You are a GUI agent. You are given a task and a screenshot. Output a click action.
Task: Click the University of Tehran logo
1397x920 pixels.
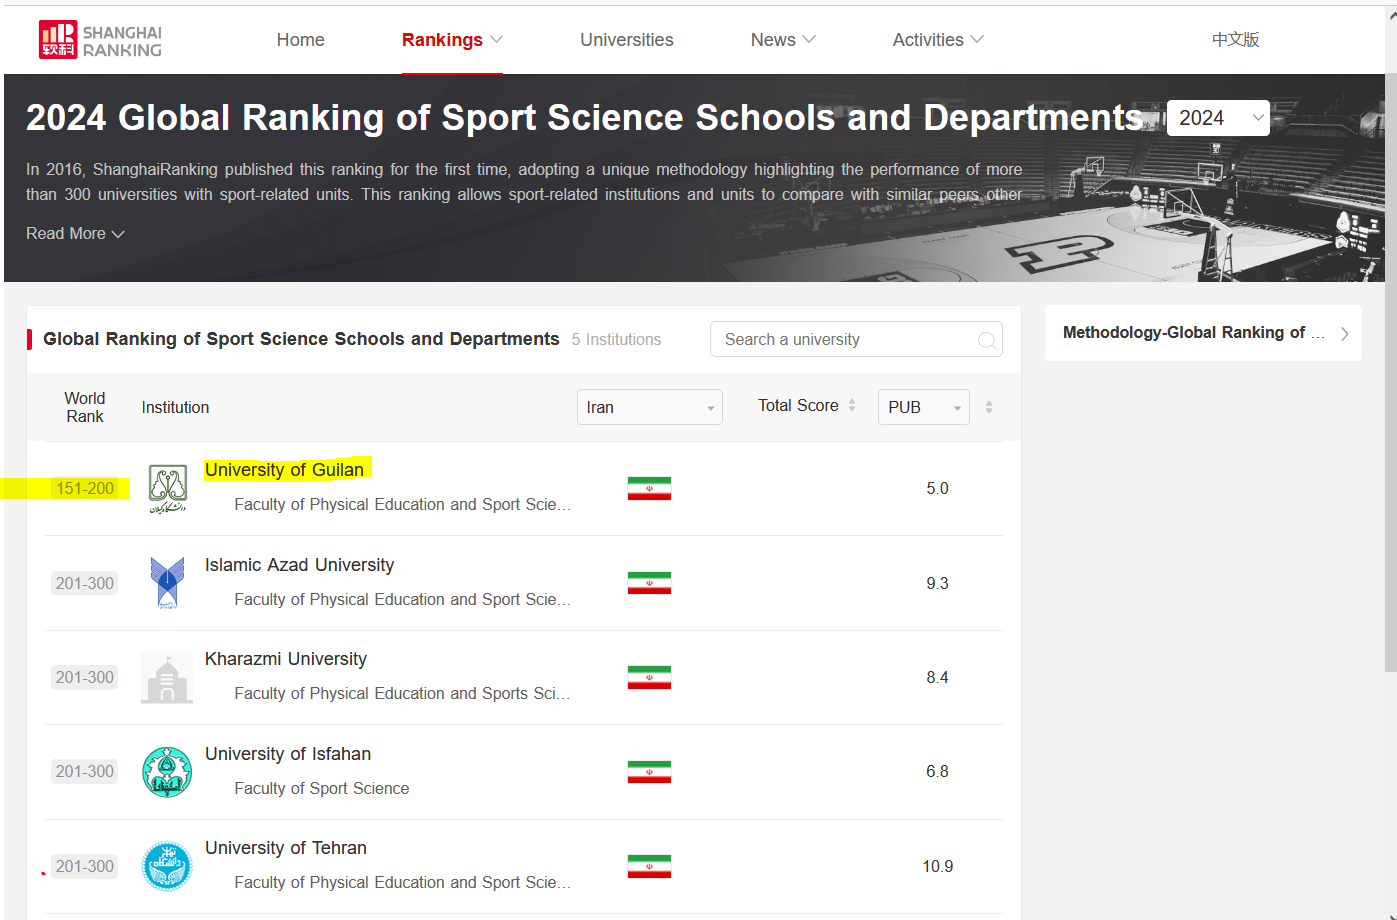pyautogui.click(x=167, y=866)
